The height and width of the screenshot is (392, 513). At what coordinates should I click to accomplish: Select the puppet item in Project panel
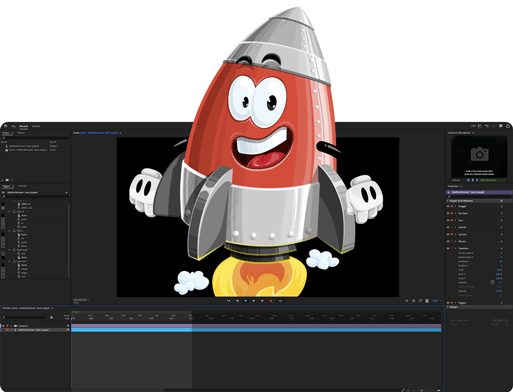point(24,146)
